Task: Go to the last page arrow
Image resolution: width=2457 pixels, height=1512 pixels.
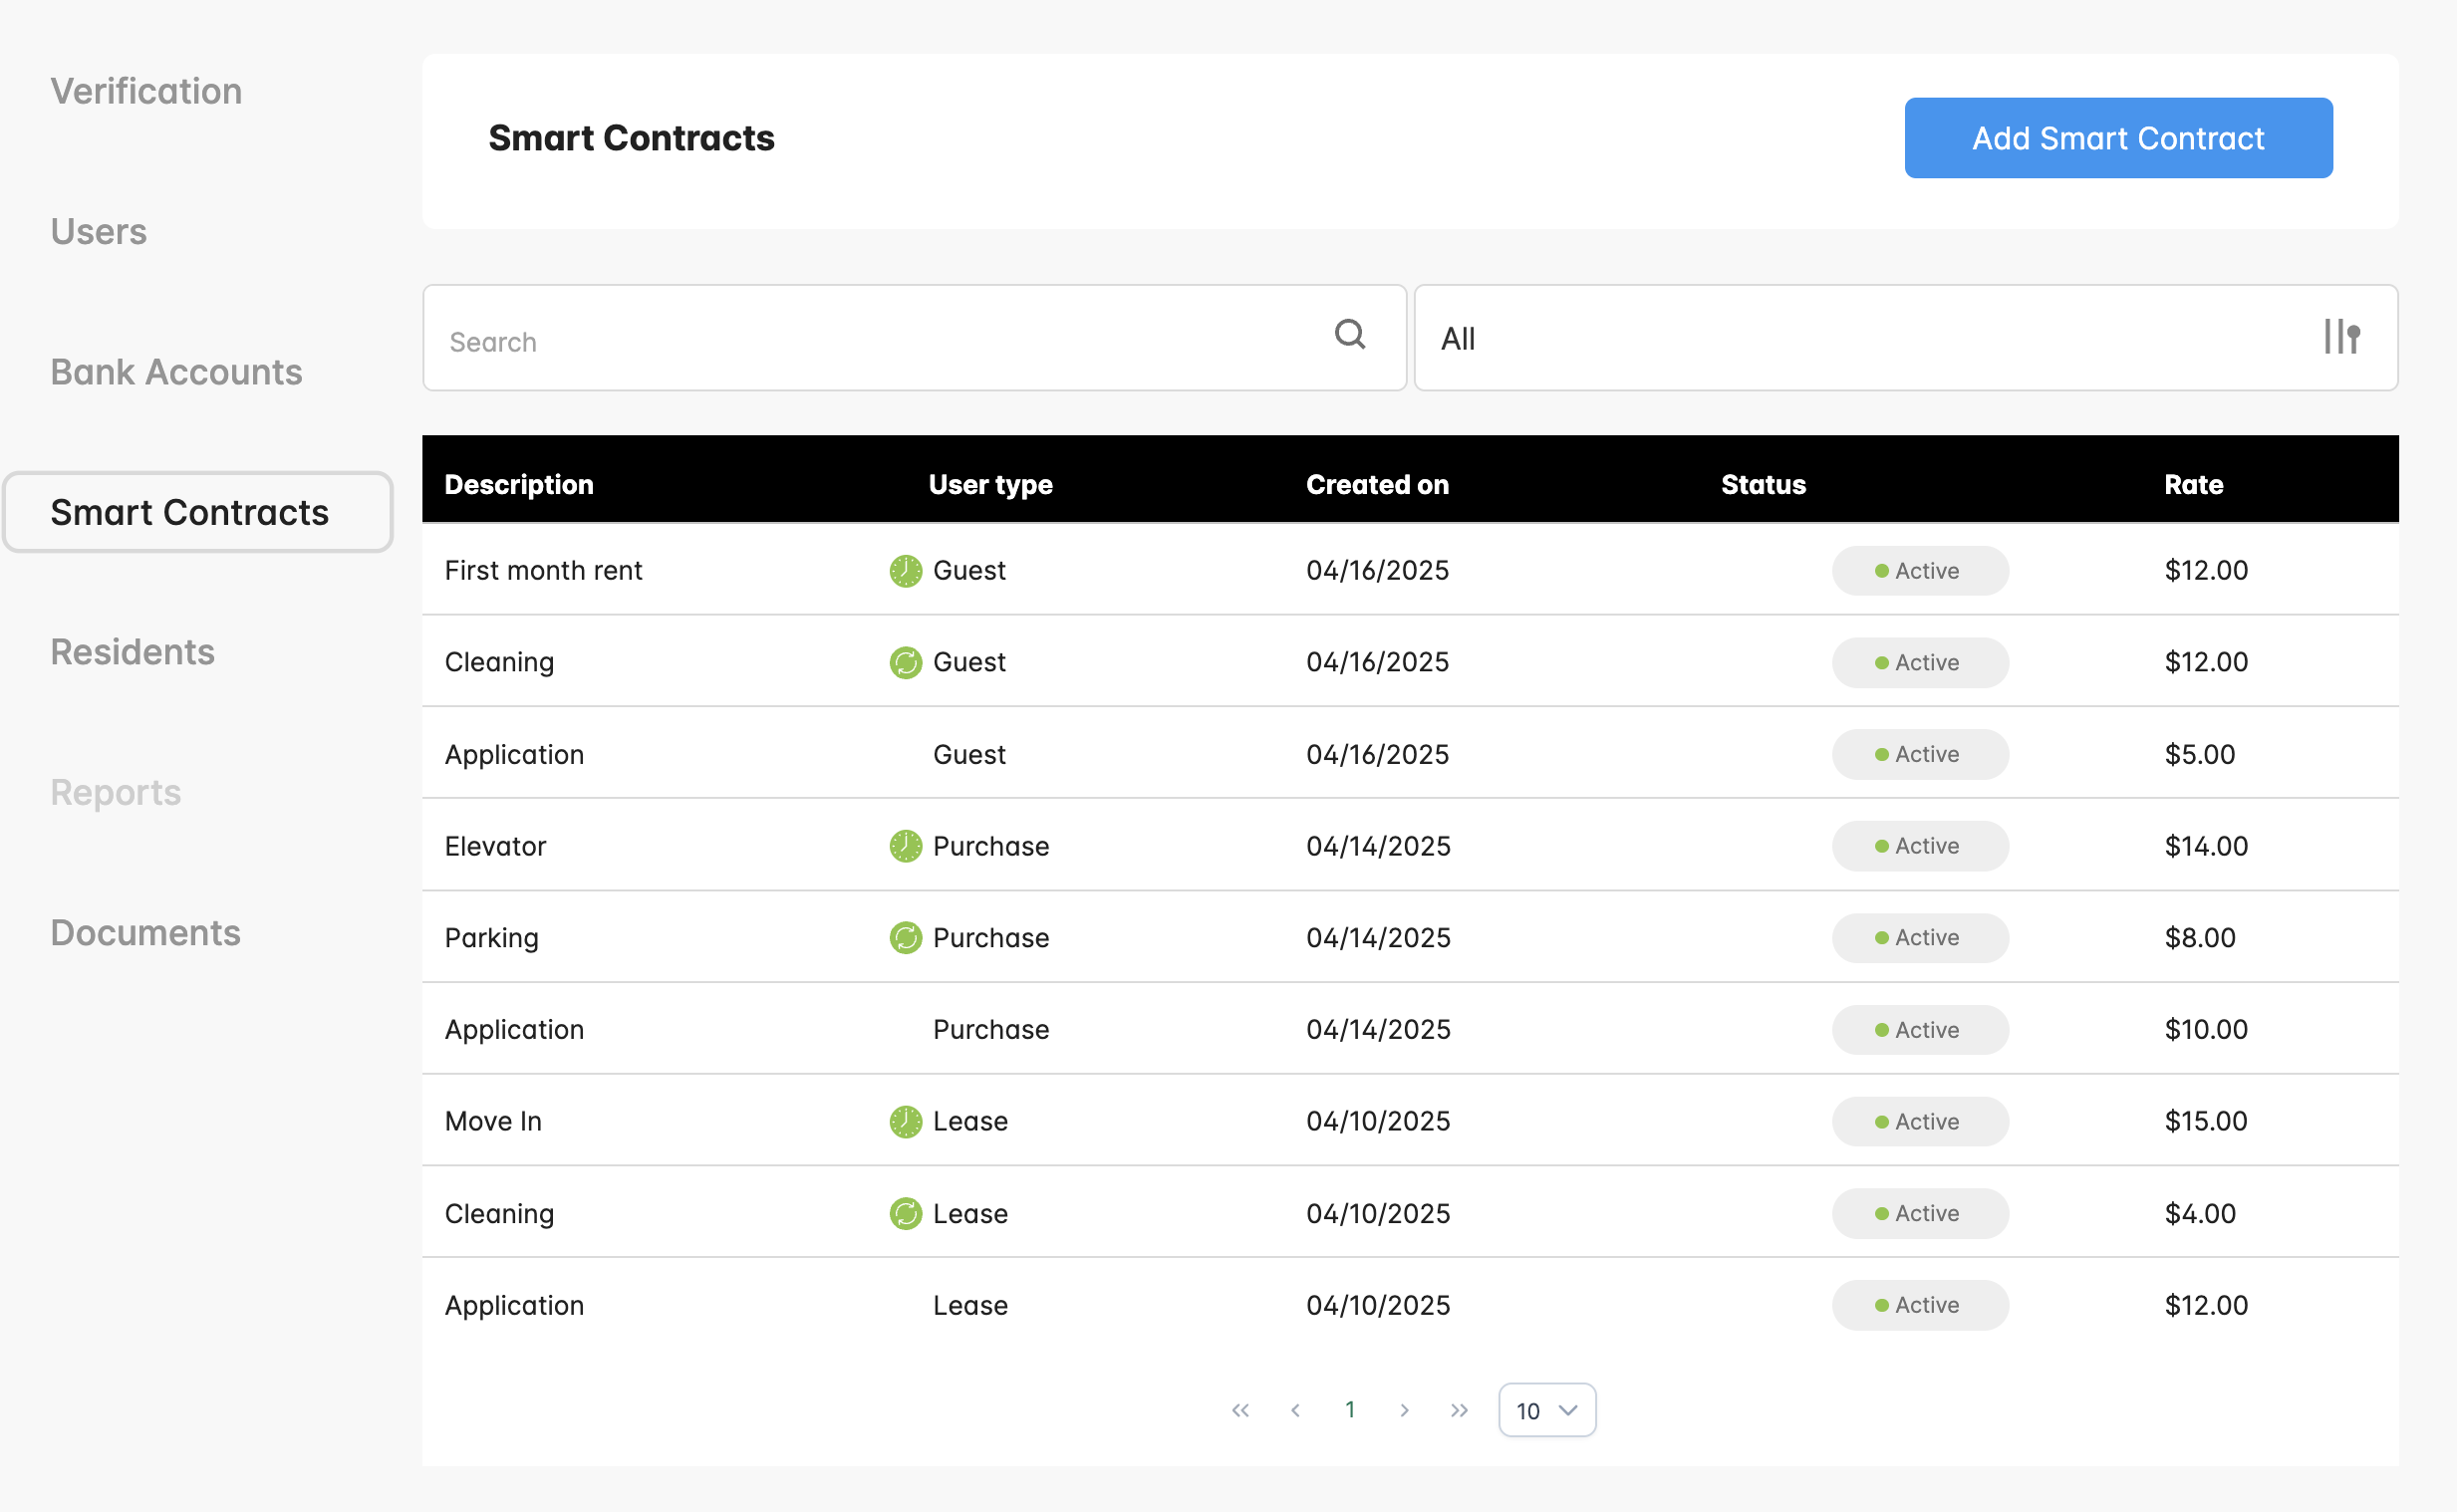Action: click(x=1459, y=1410)
